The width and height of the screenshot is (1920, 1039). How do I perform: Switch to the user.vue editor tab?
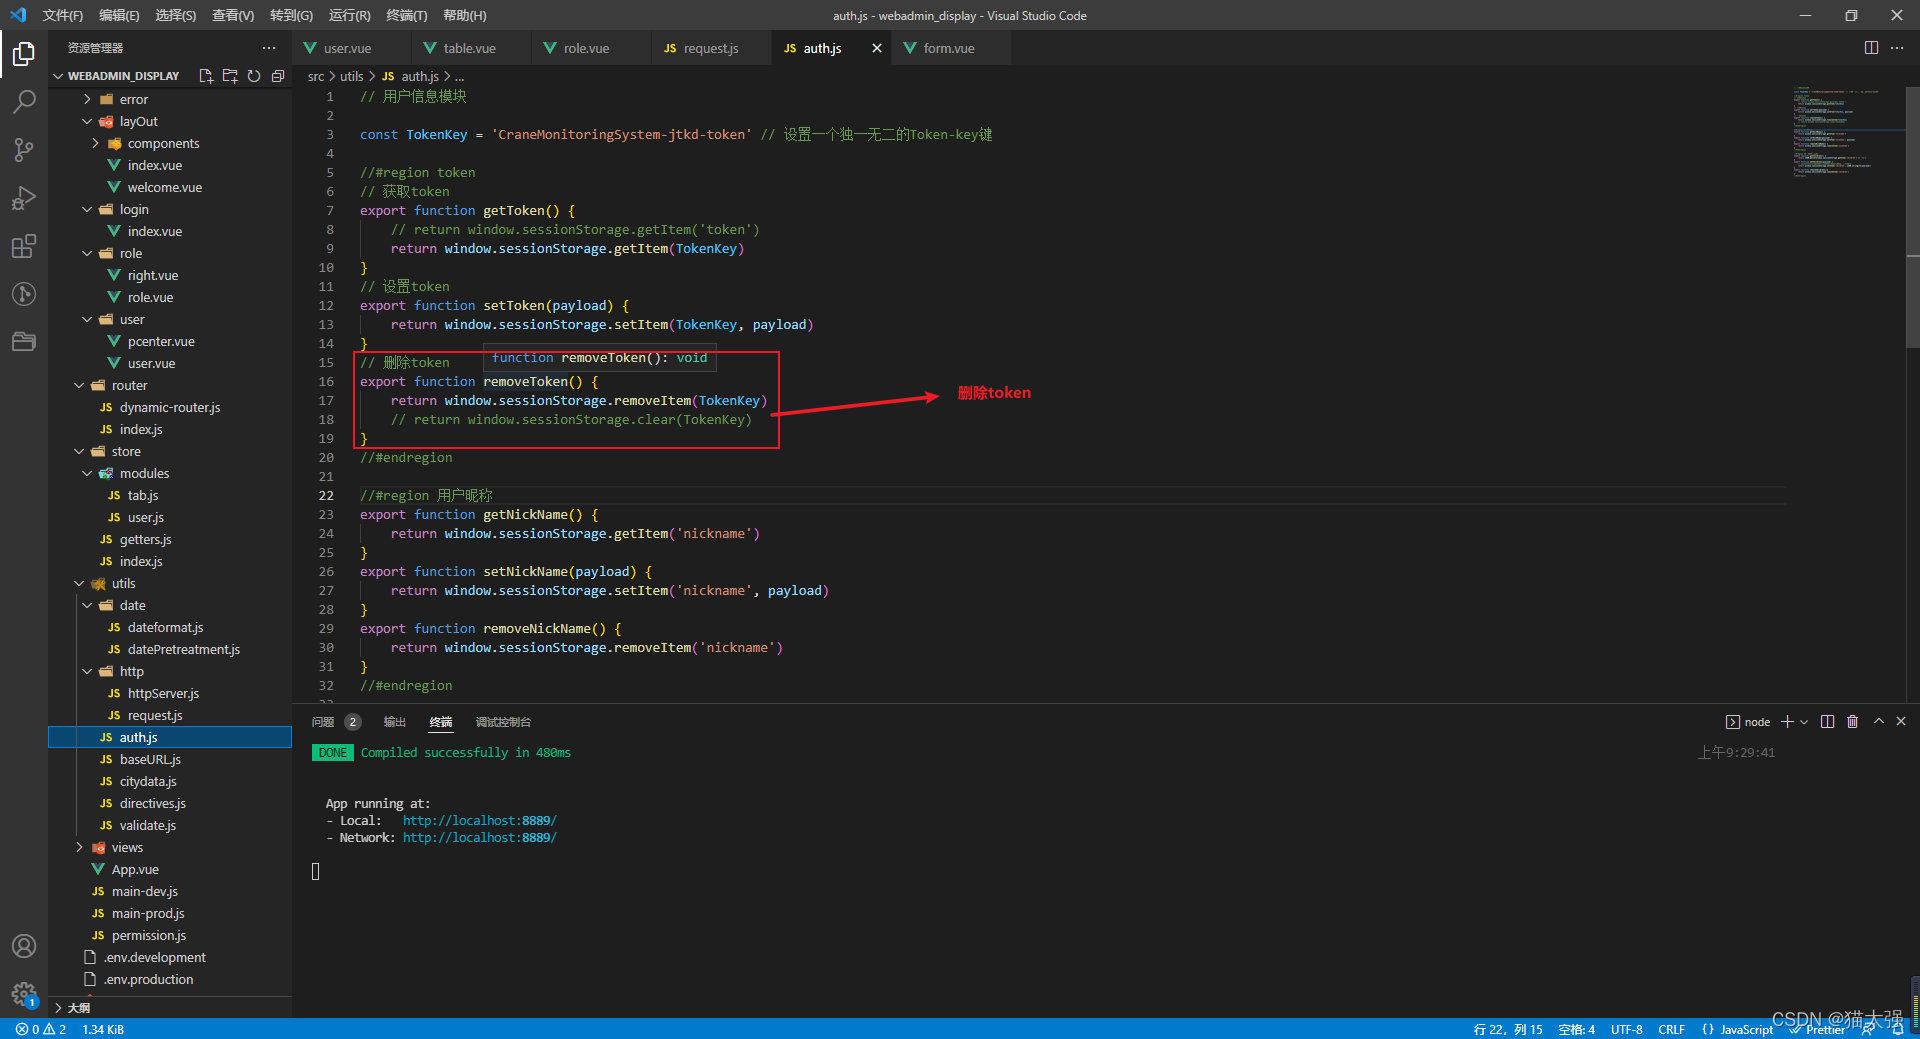pos(347,48)
